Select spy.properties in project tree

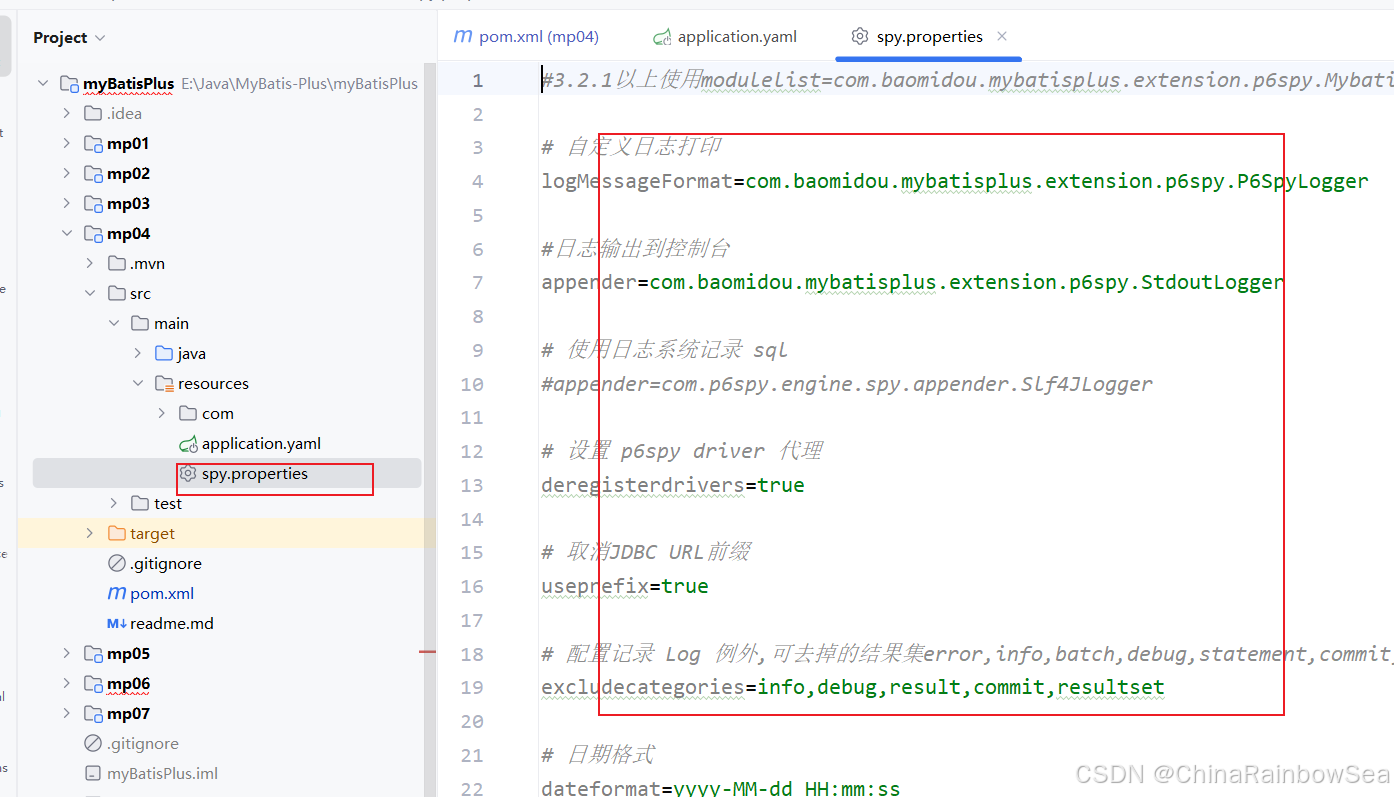tap(254, 474)
